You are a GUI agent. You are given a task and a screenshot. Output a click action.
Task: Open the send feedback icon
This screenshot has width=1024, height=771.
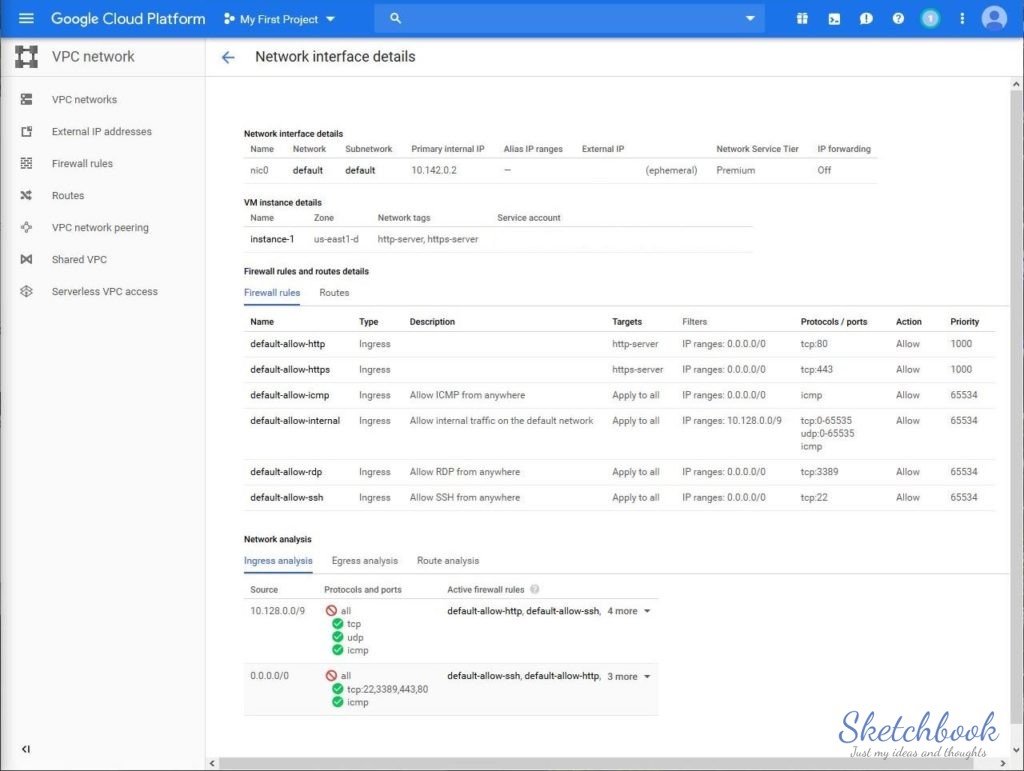tap(866, 18)
